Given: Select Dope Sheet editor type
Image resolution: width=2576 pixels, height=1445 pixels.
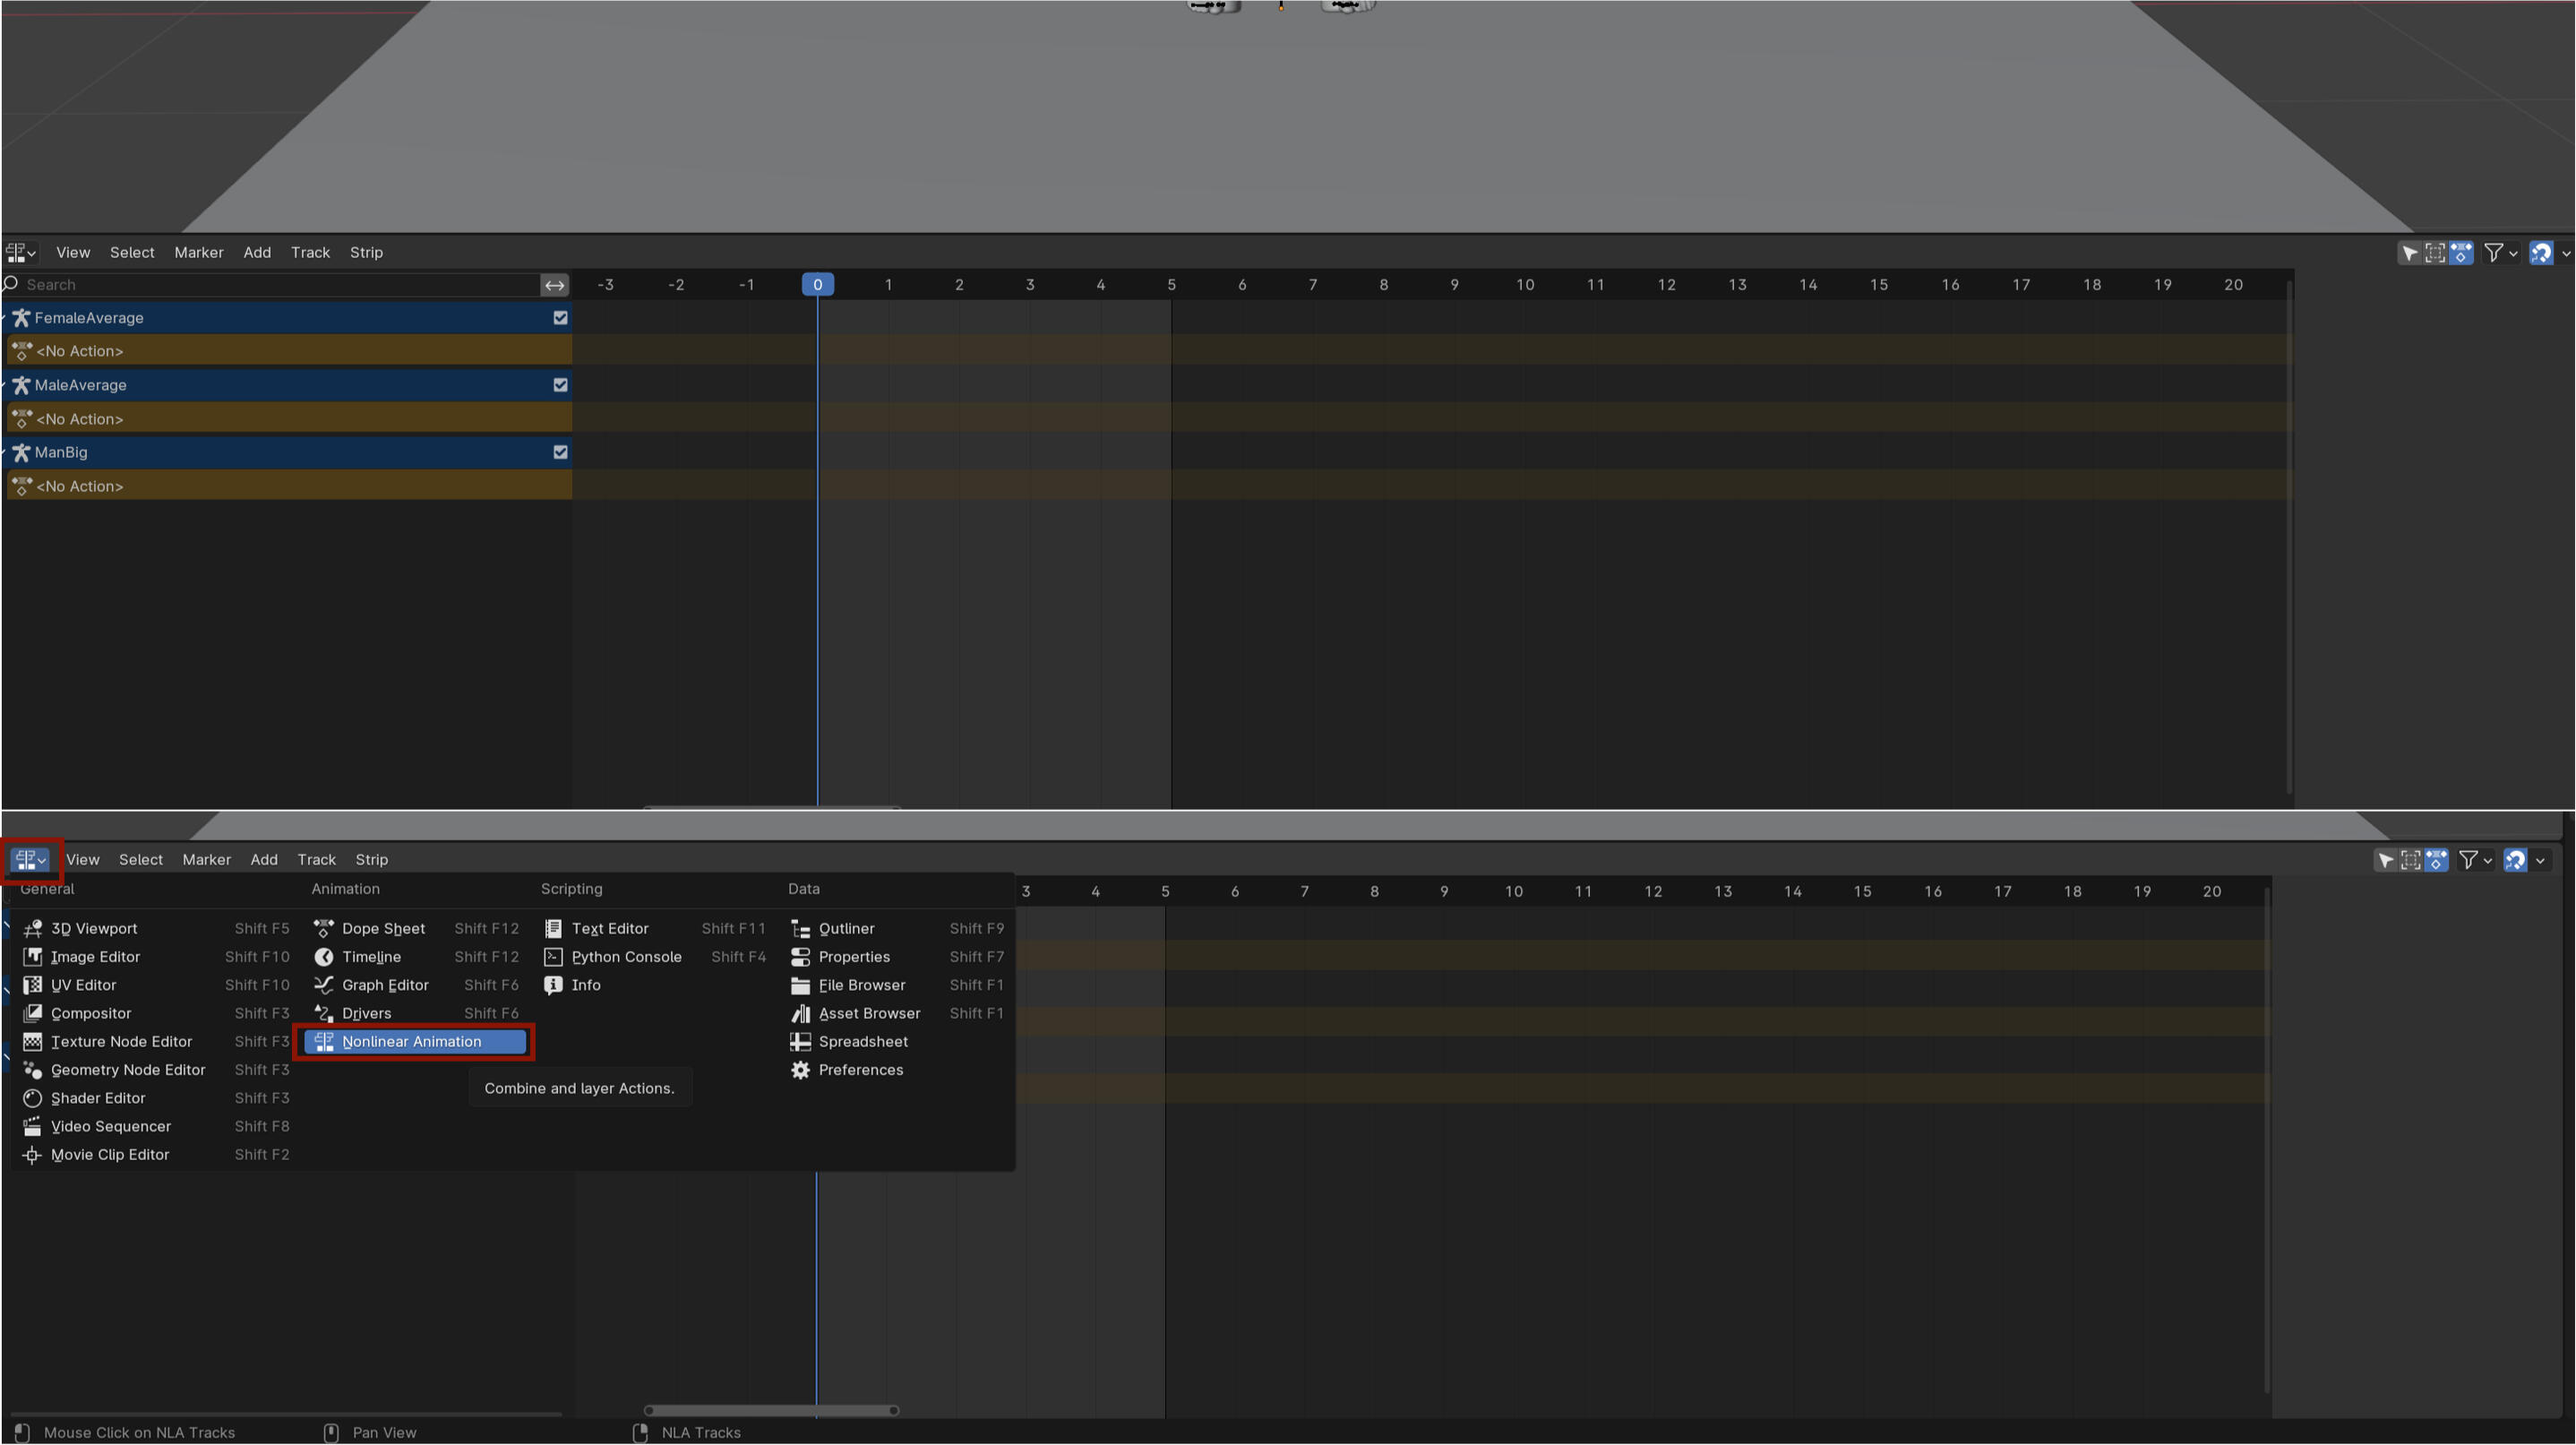Looking at the screenshot, I should 383,929.
